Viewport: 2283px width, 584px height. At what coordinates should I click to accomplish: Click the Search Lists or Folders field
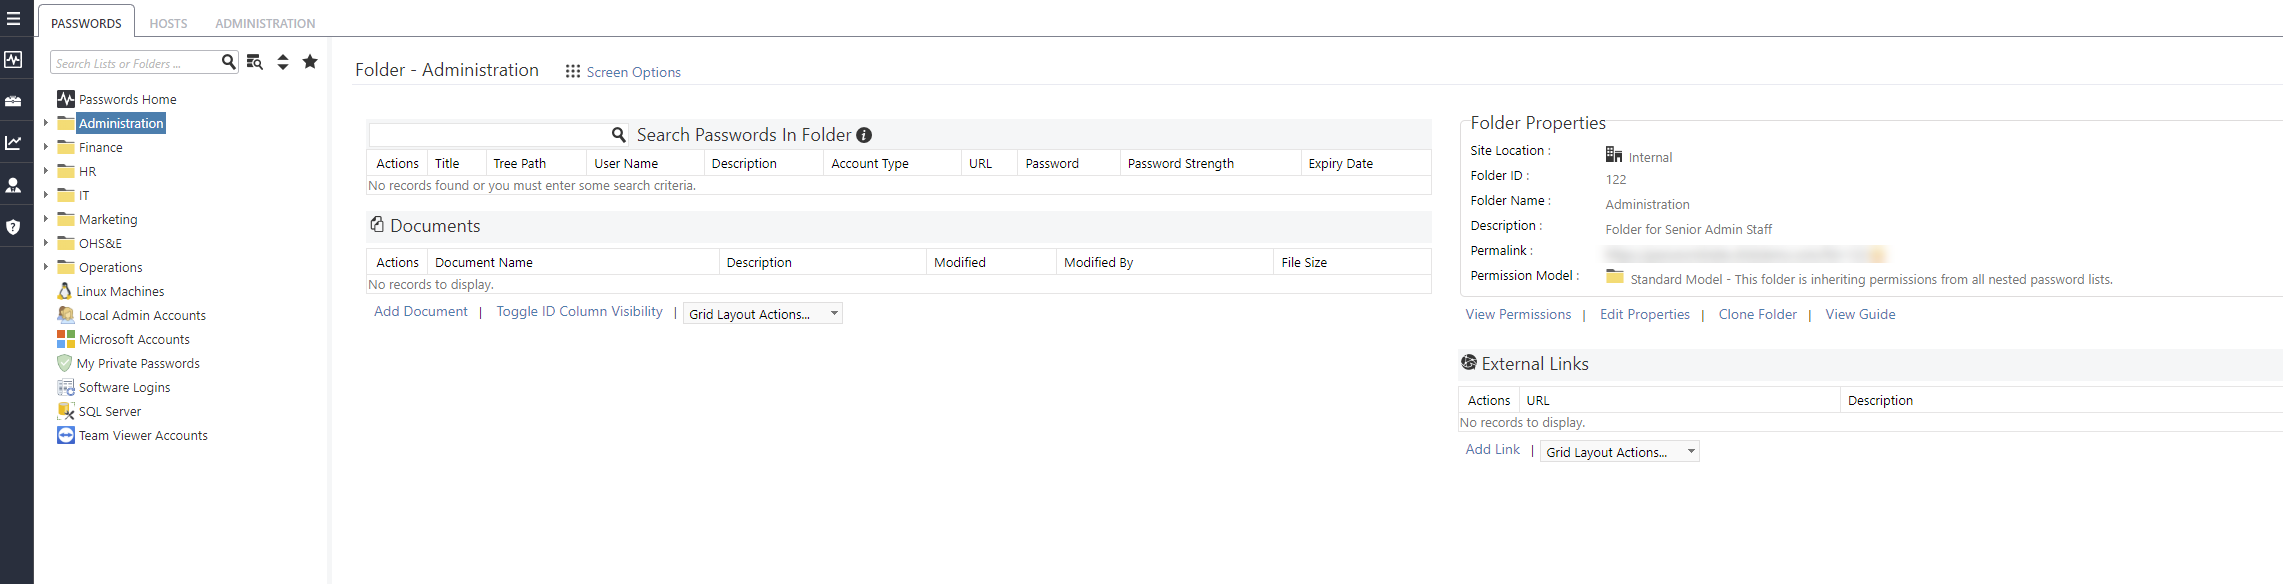coord(135,63)
